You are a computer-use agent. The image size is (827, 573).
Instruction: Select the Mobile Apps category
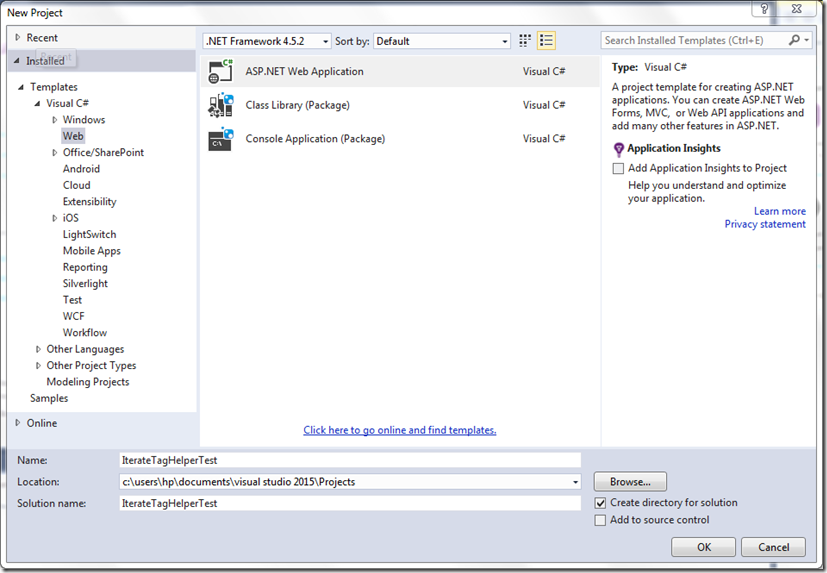pos(92,251)
